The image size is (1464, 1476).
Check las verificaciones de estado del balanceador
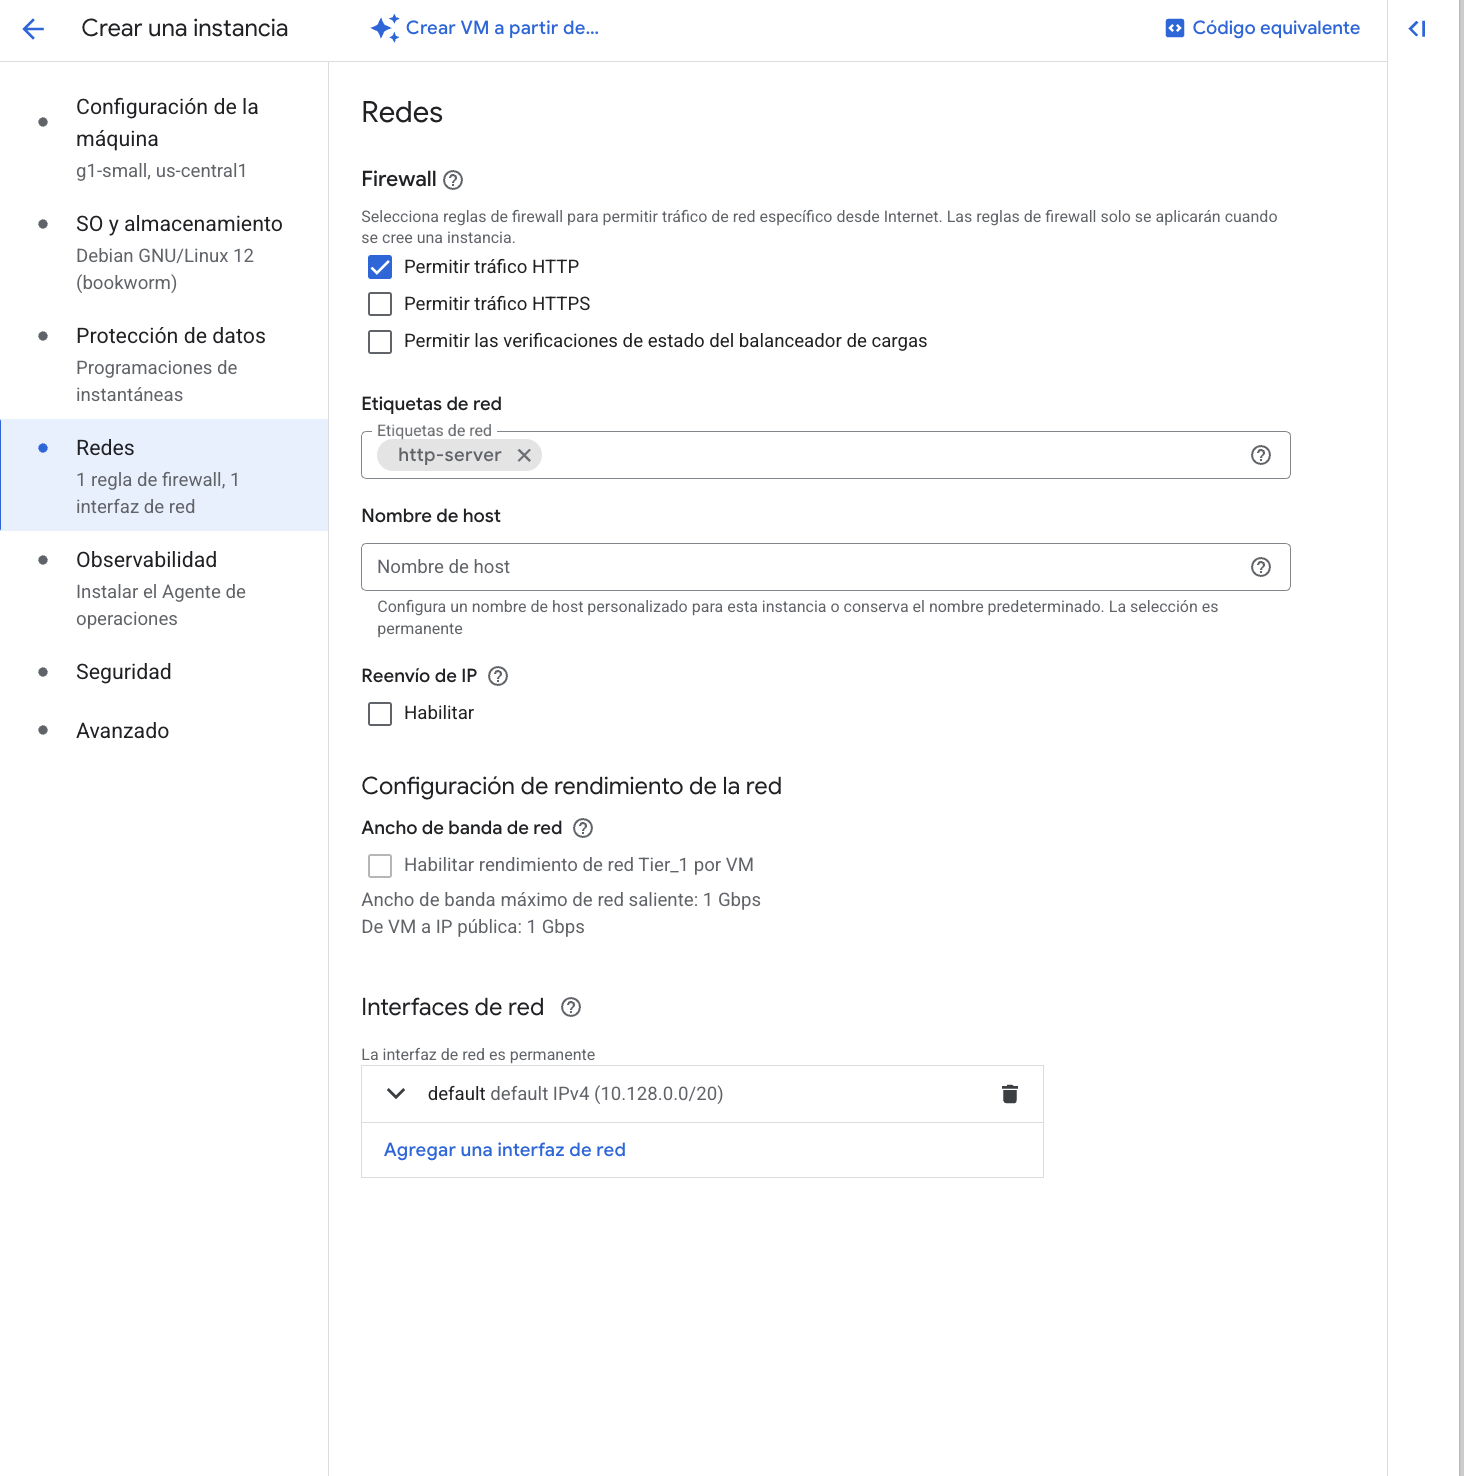[x=380, y=341]
